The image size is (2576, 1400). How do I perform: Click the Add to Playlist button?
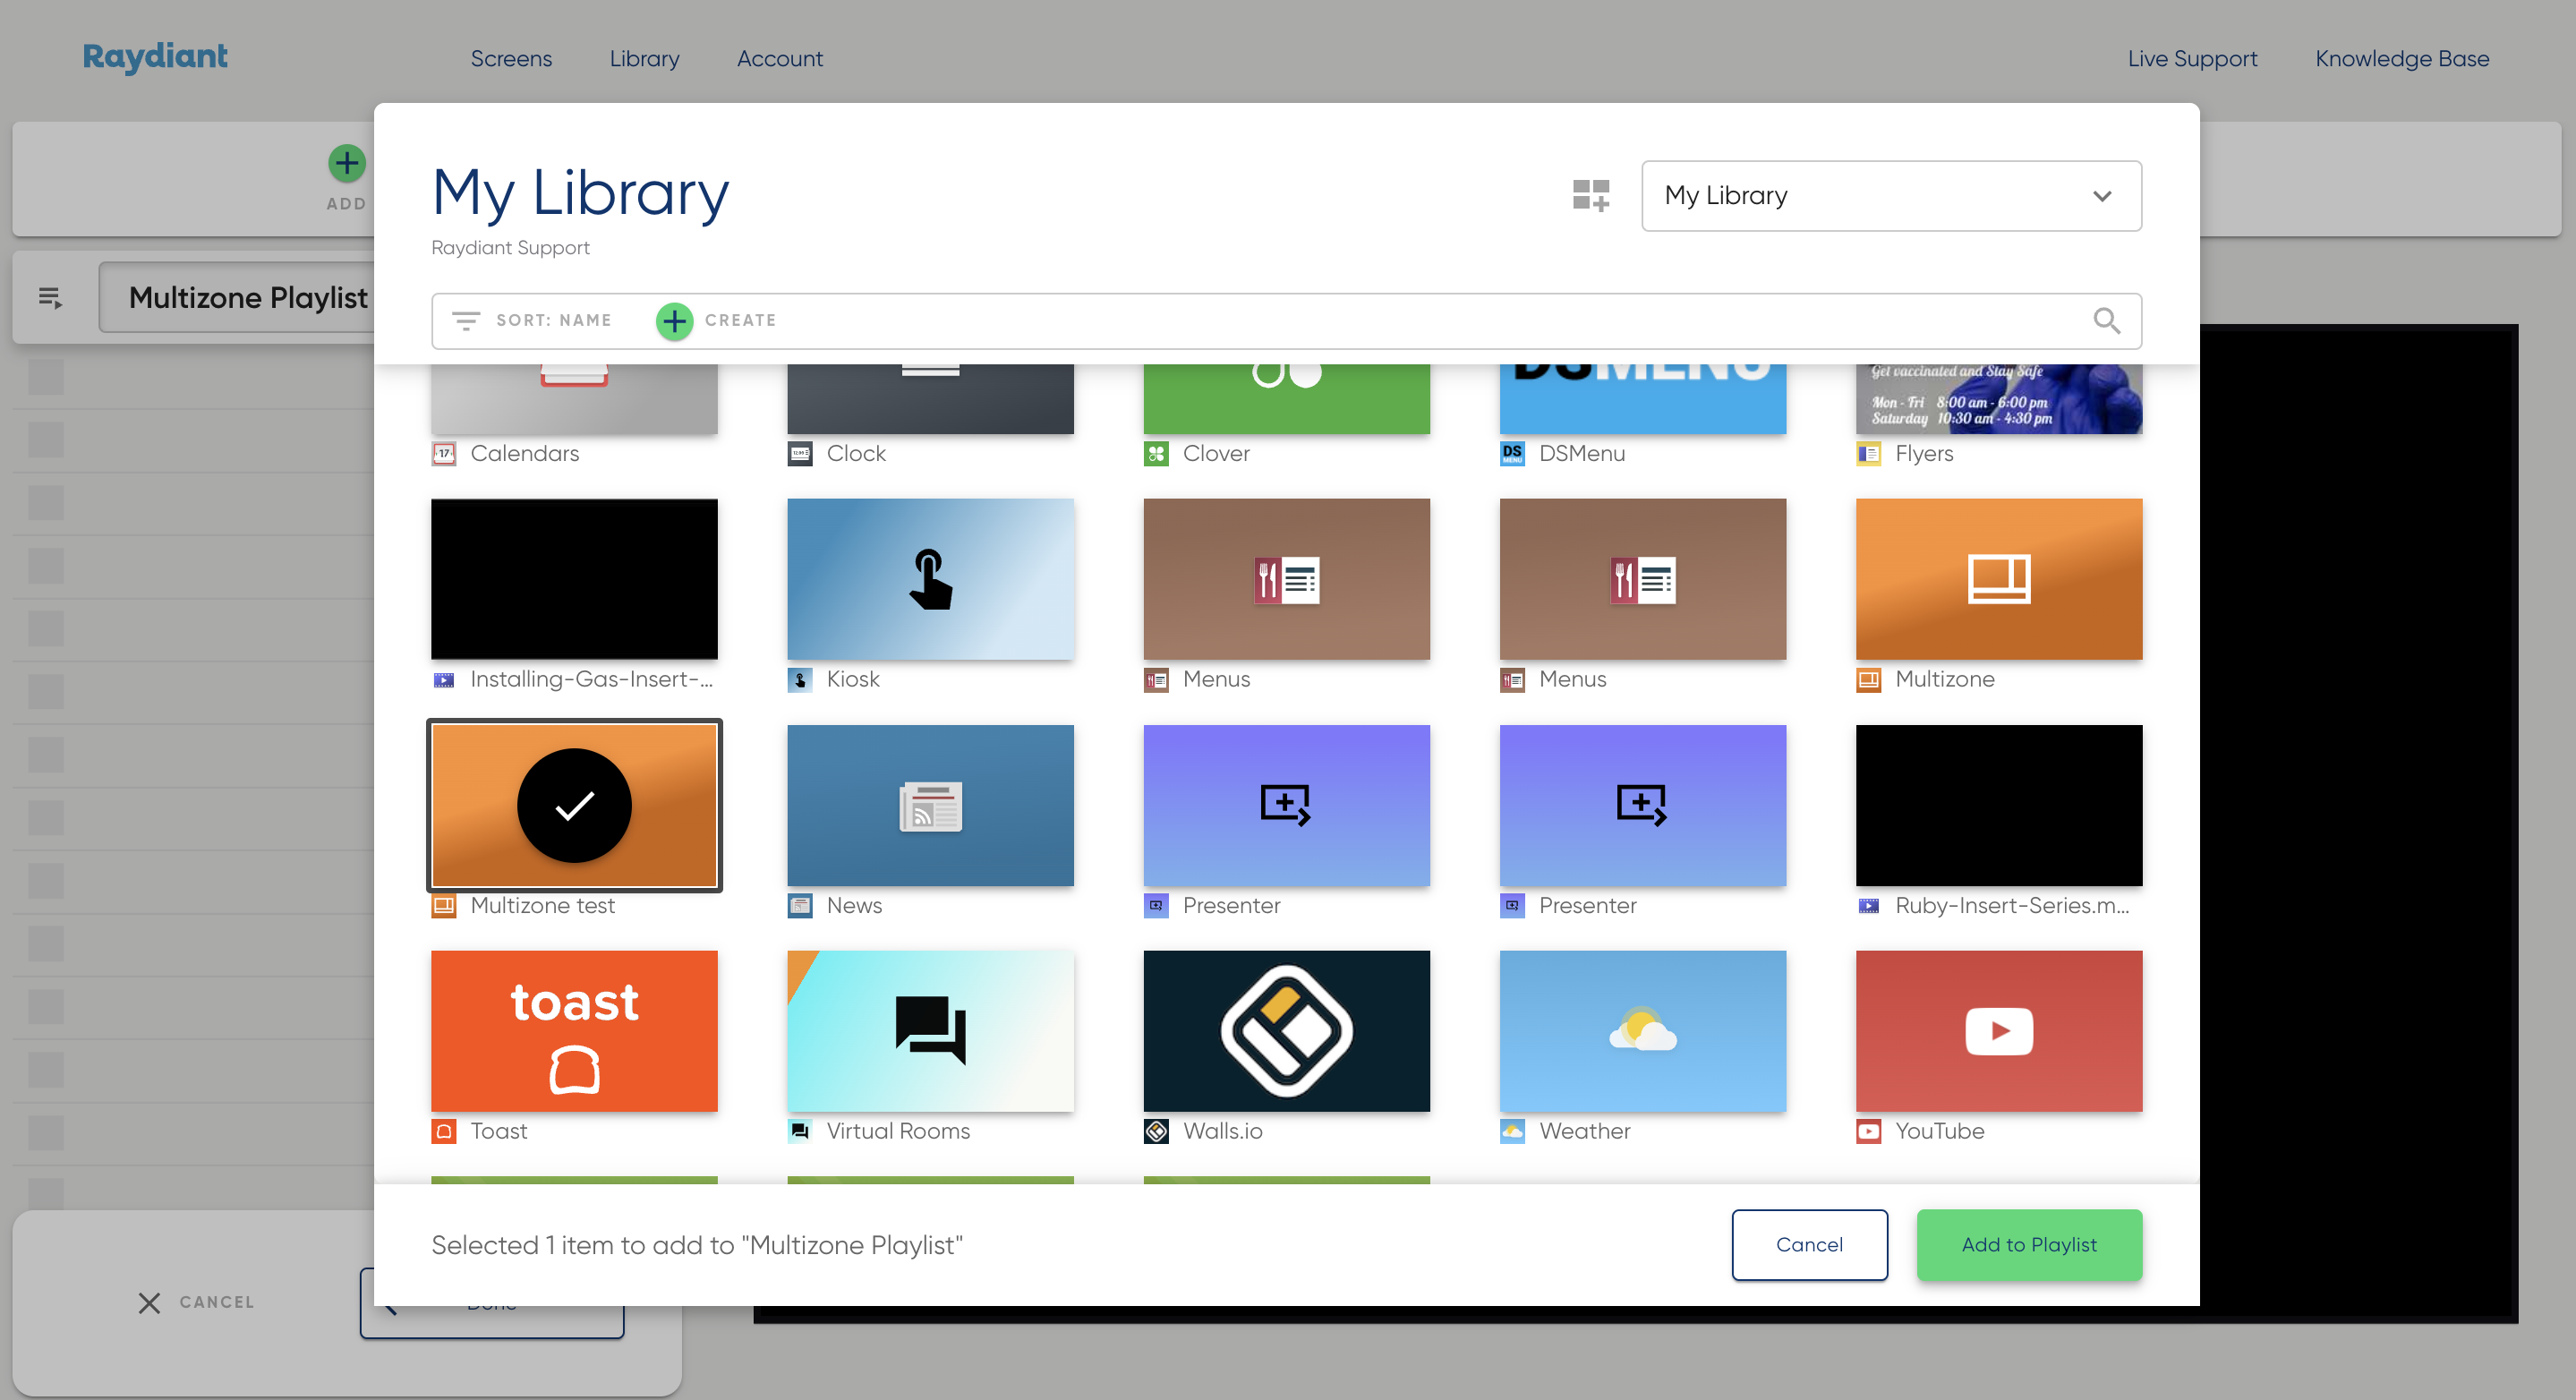click(2028, 1245)
